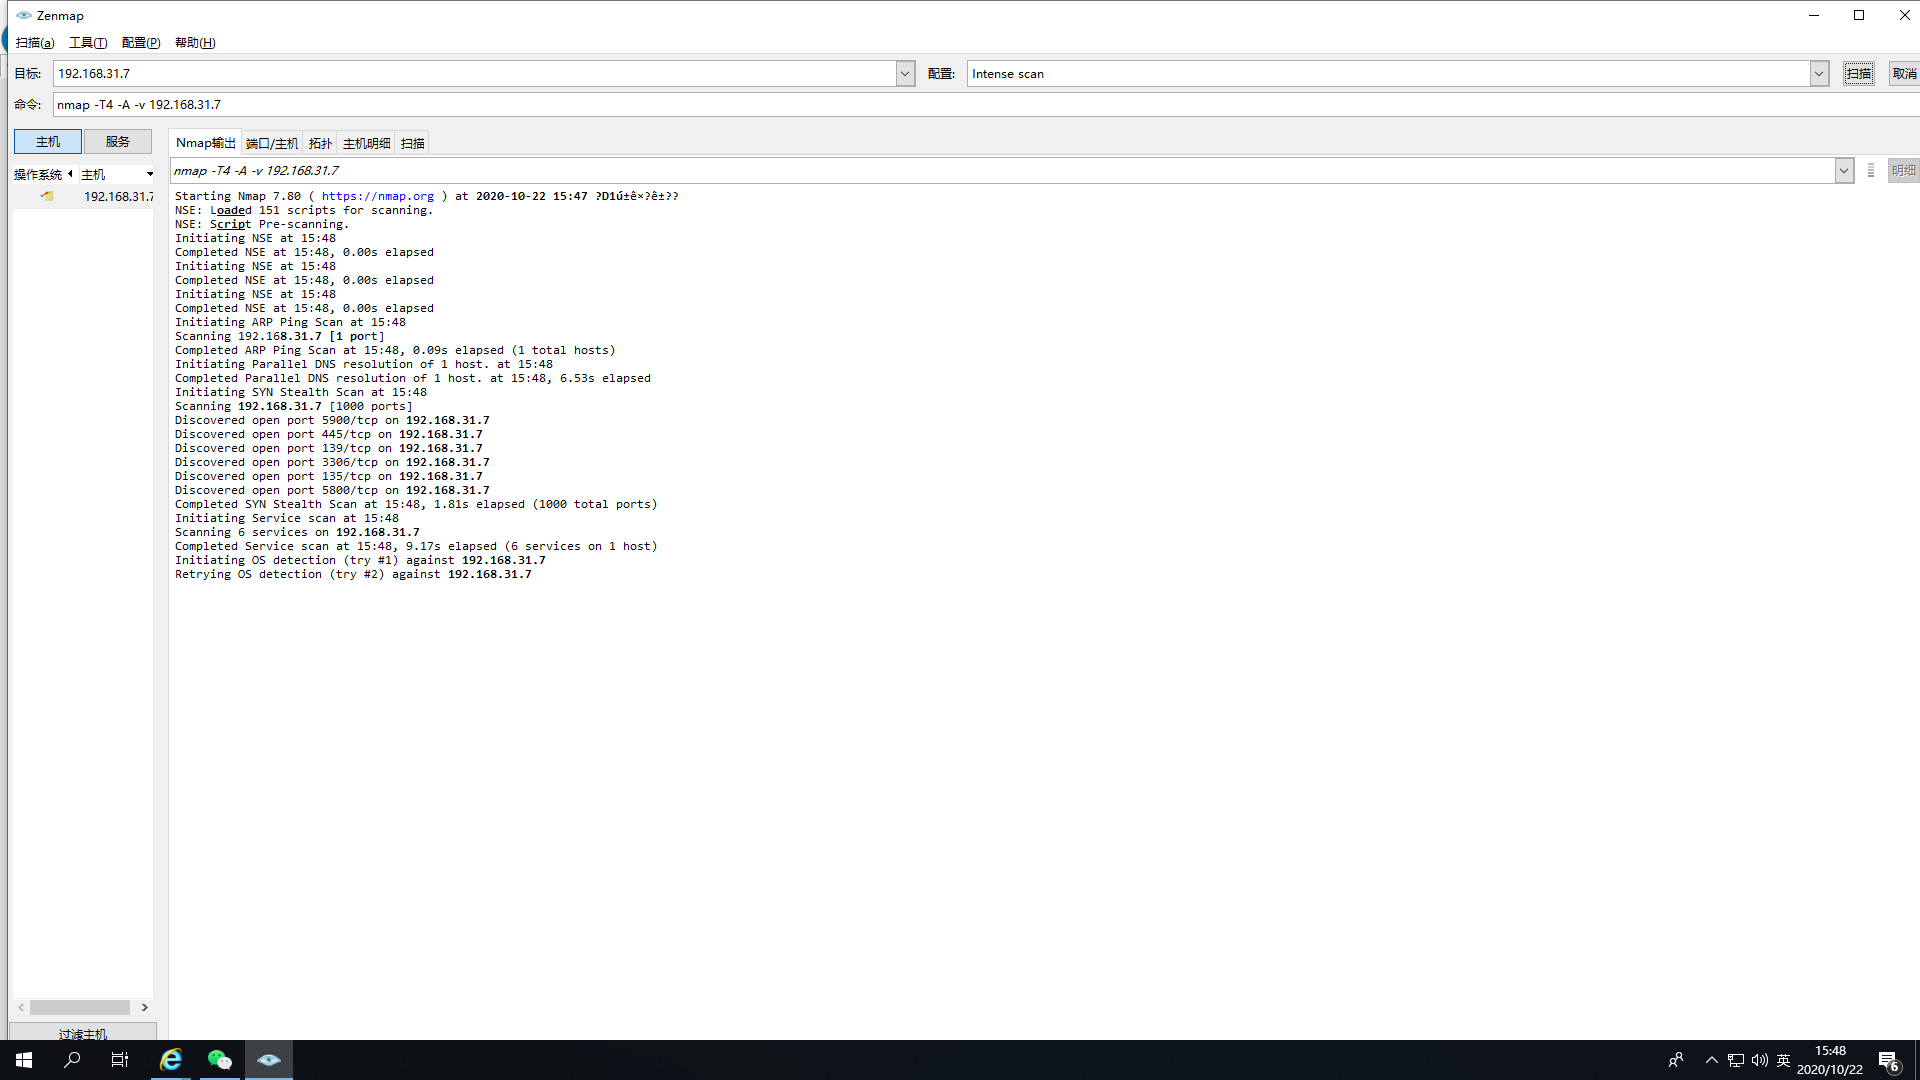Toggle the 明细 details button

1903,171
